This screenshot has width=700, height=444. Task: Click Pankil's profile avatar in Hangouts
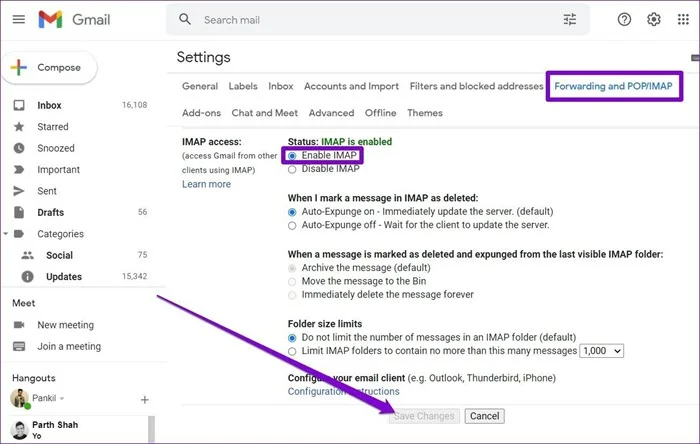[19, 398]
